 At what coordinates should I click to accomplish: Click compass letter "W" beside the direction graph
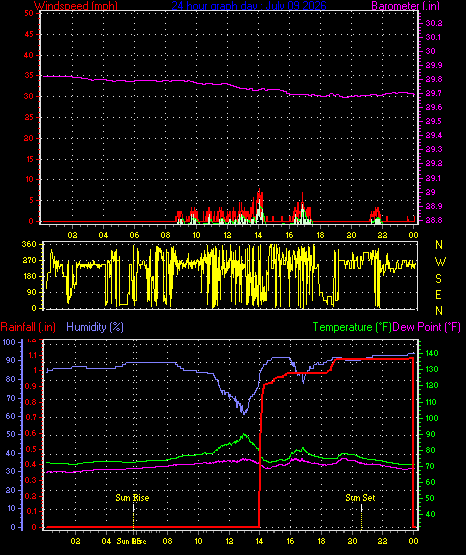(440, 262)
